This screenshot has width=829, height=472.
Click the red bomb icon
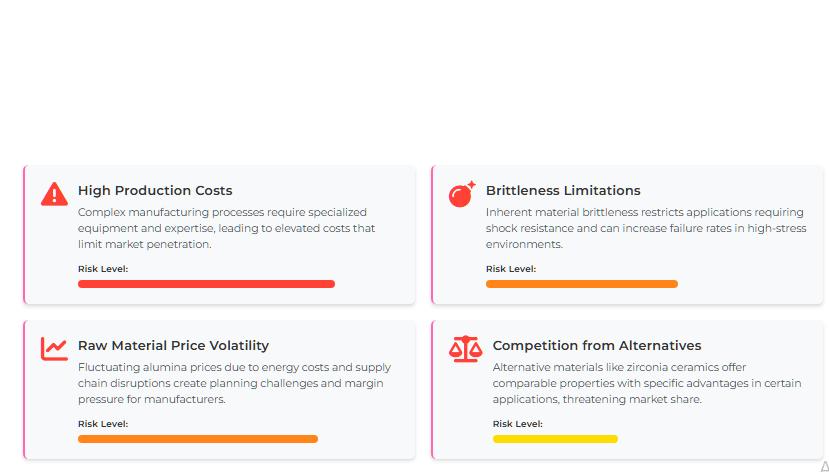(461, 194)
